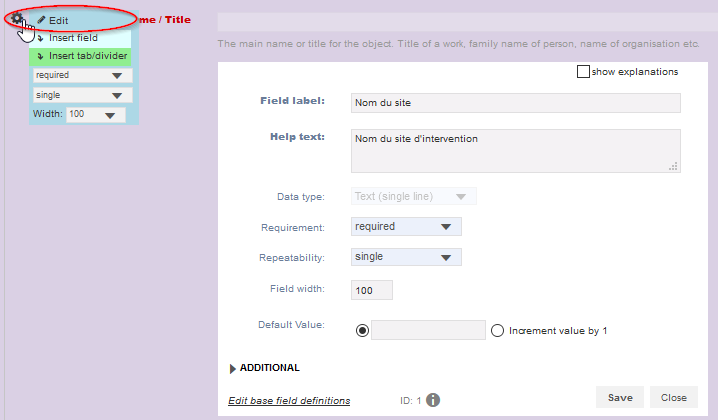Viewport: 718px width, 420px height.
Task: Open the Requirement dropdown in the form
Action: [406, 226]
